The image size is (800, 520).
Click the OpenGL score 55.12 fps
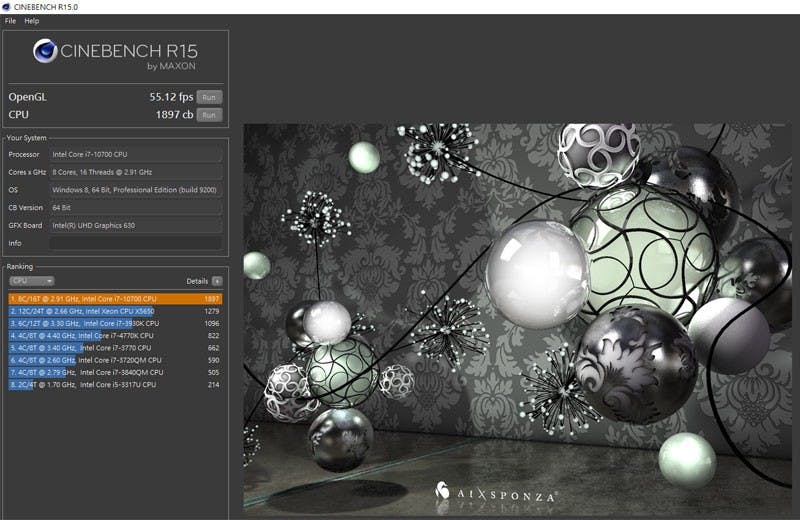pos(171,97)
